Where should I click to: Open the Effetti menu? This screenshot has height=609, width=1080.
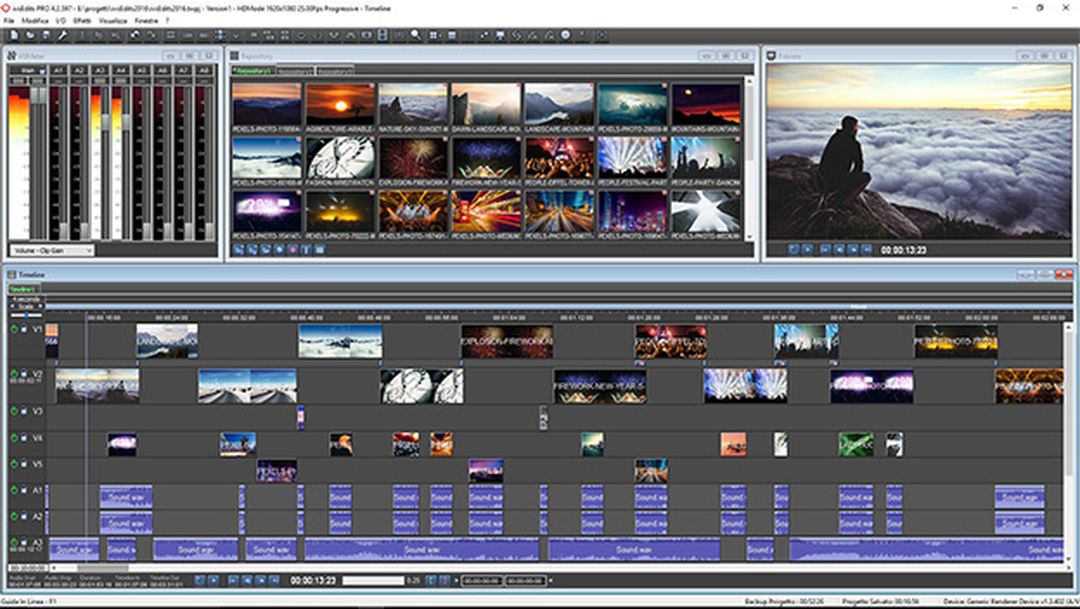(x=83, y=20)
